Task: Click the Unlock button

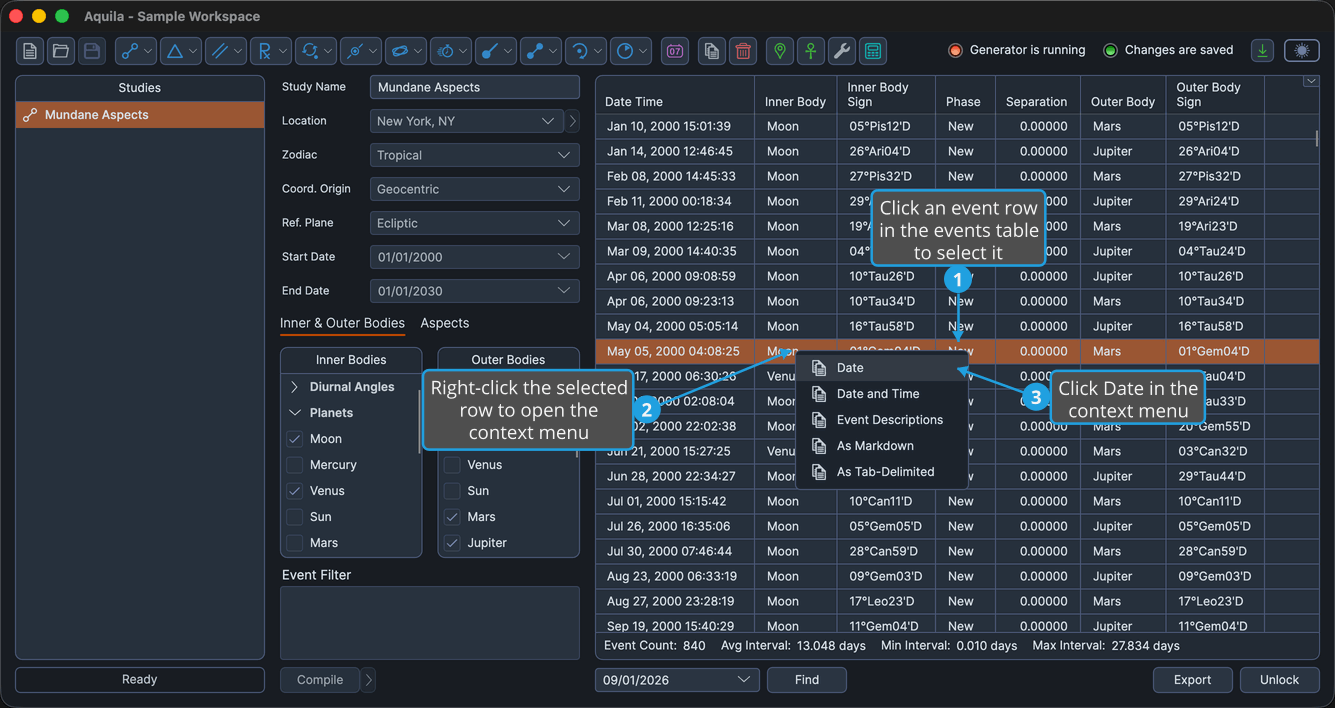Action: pyautogui.click(x=1279, y=680)
